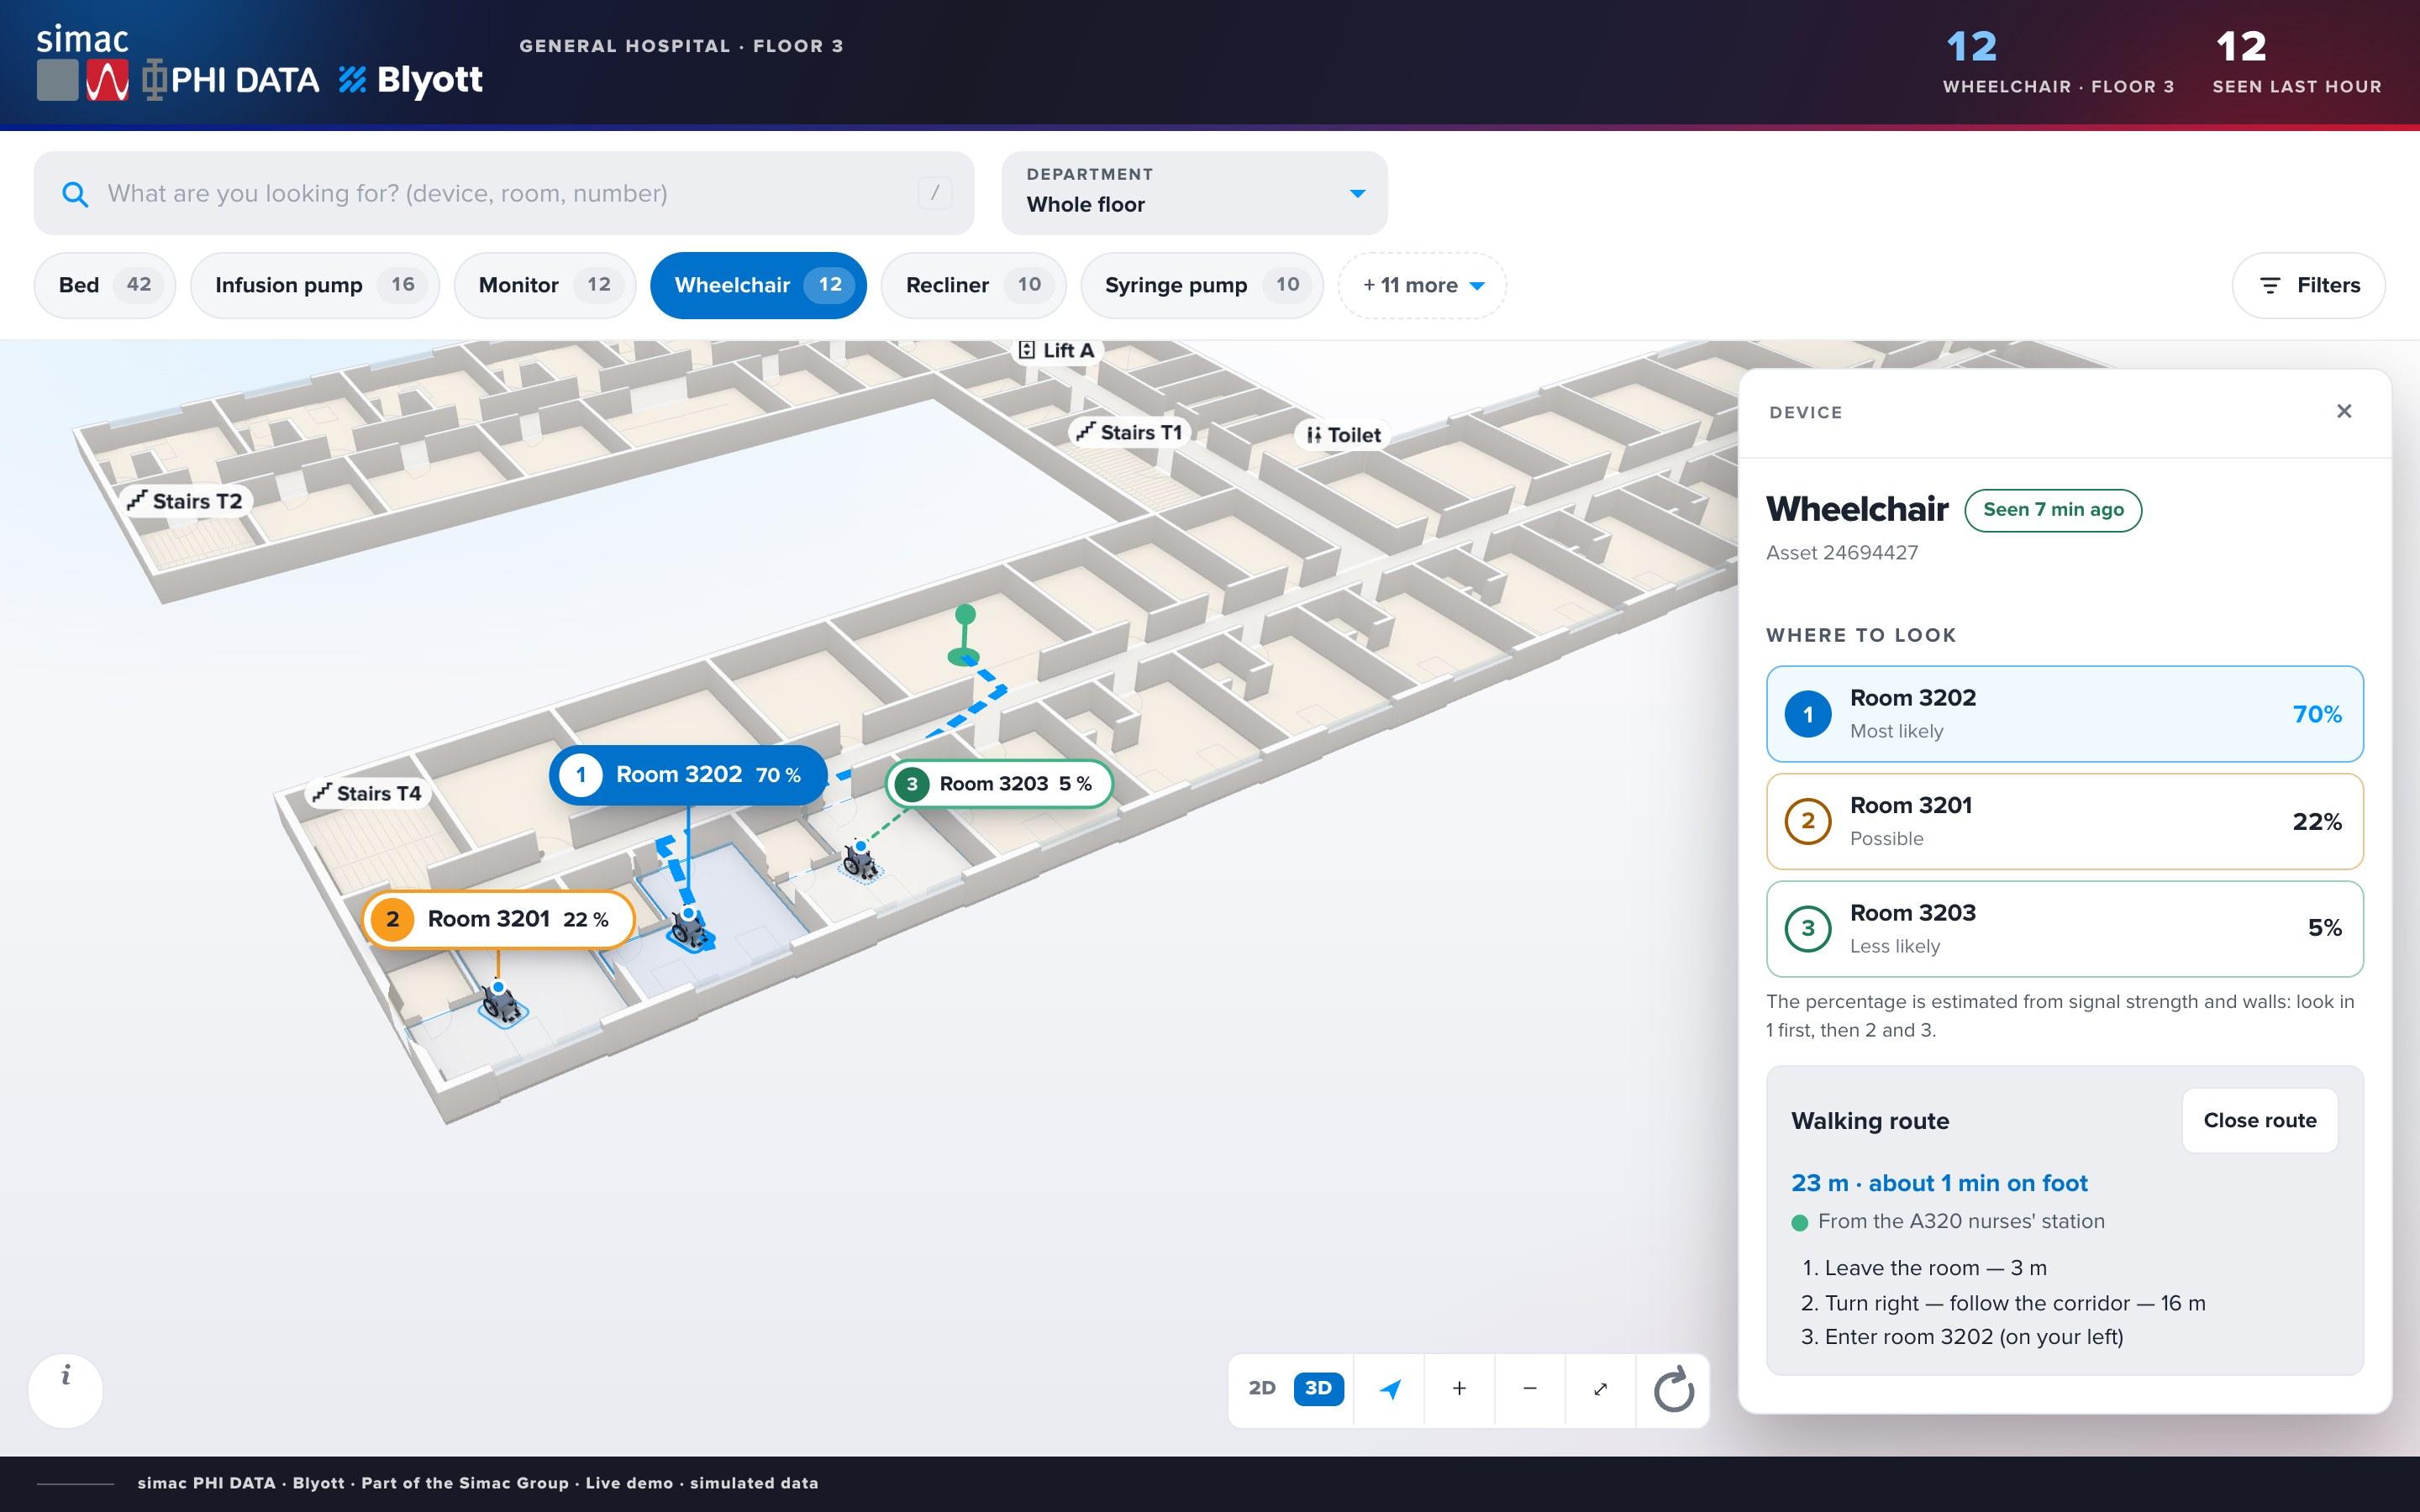Select Room 3203 Less likely card

(x=2065, y=928)
